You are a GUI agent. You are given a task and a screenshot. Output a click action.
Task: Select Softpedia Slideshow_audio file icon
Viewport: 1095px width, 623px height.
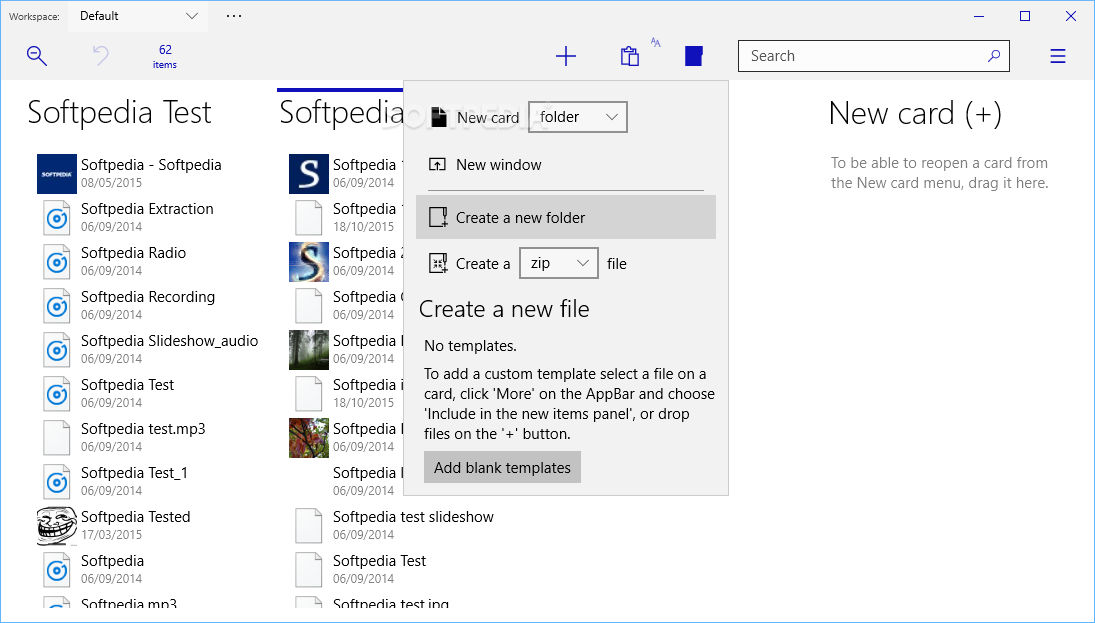pyautogui.click(x=57, y=350)
